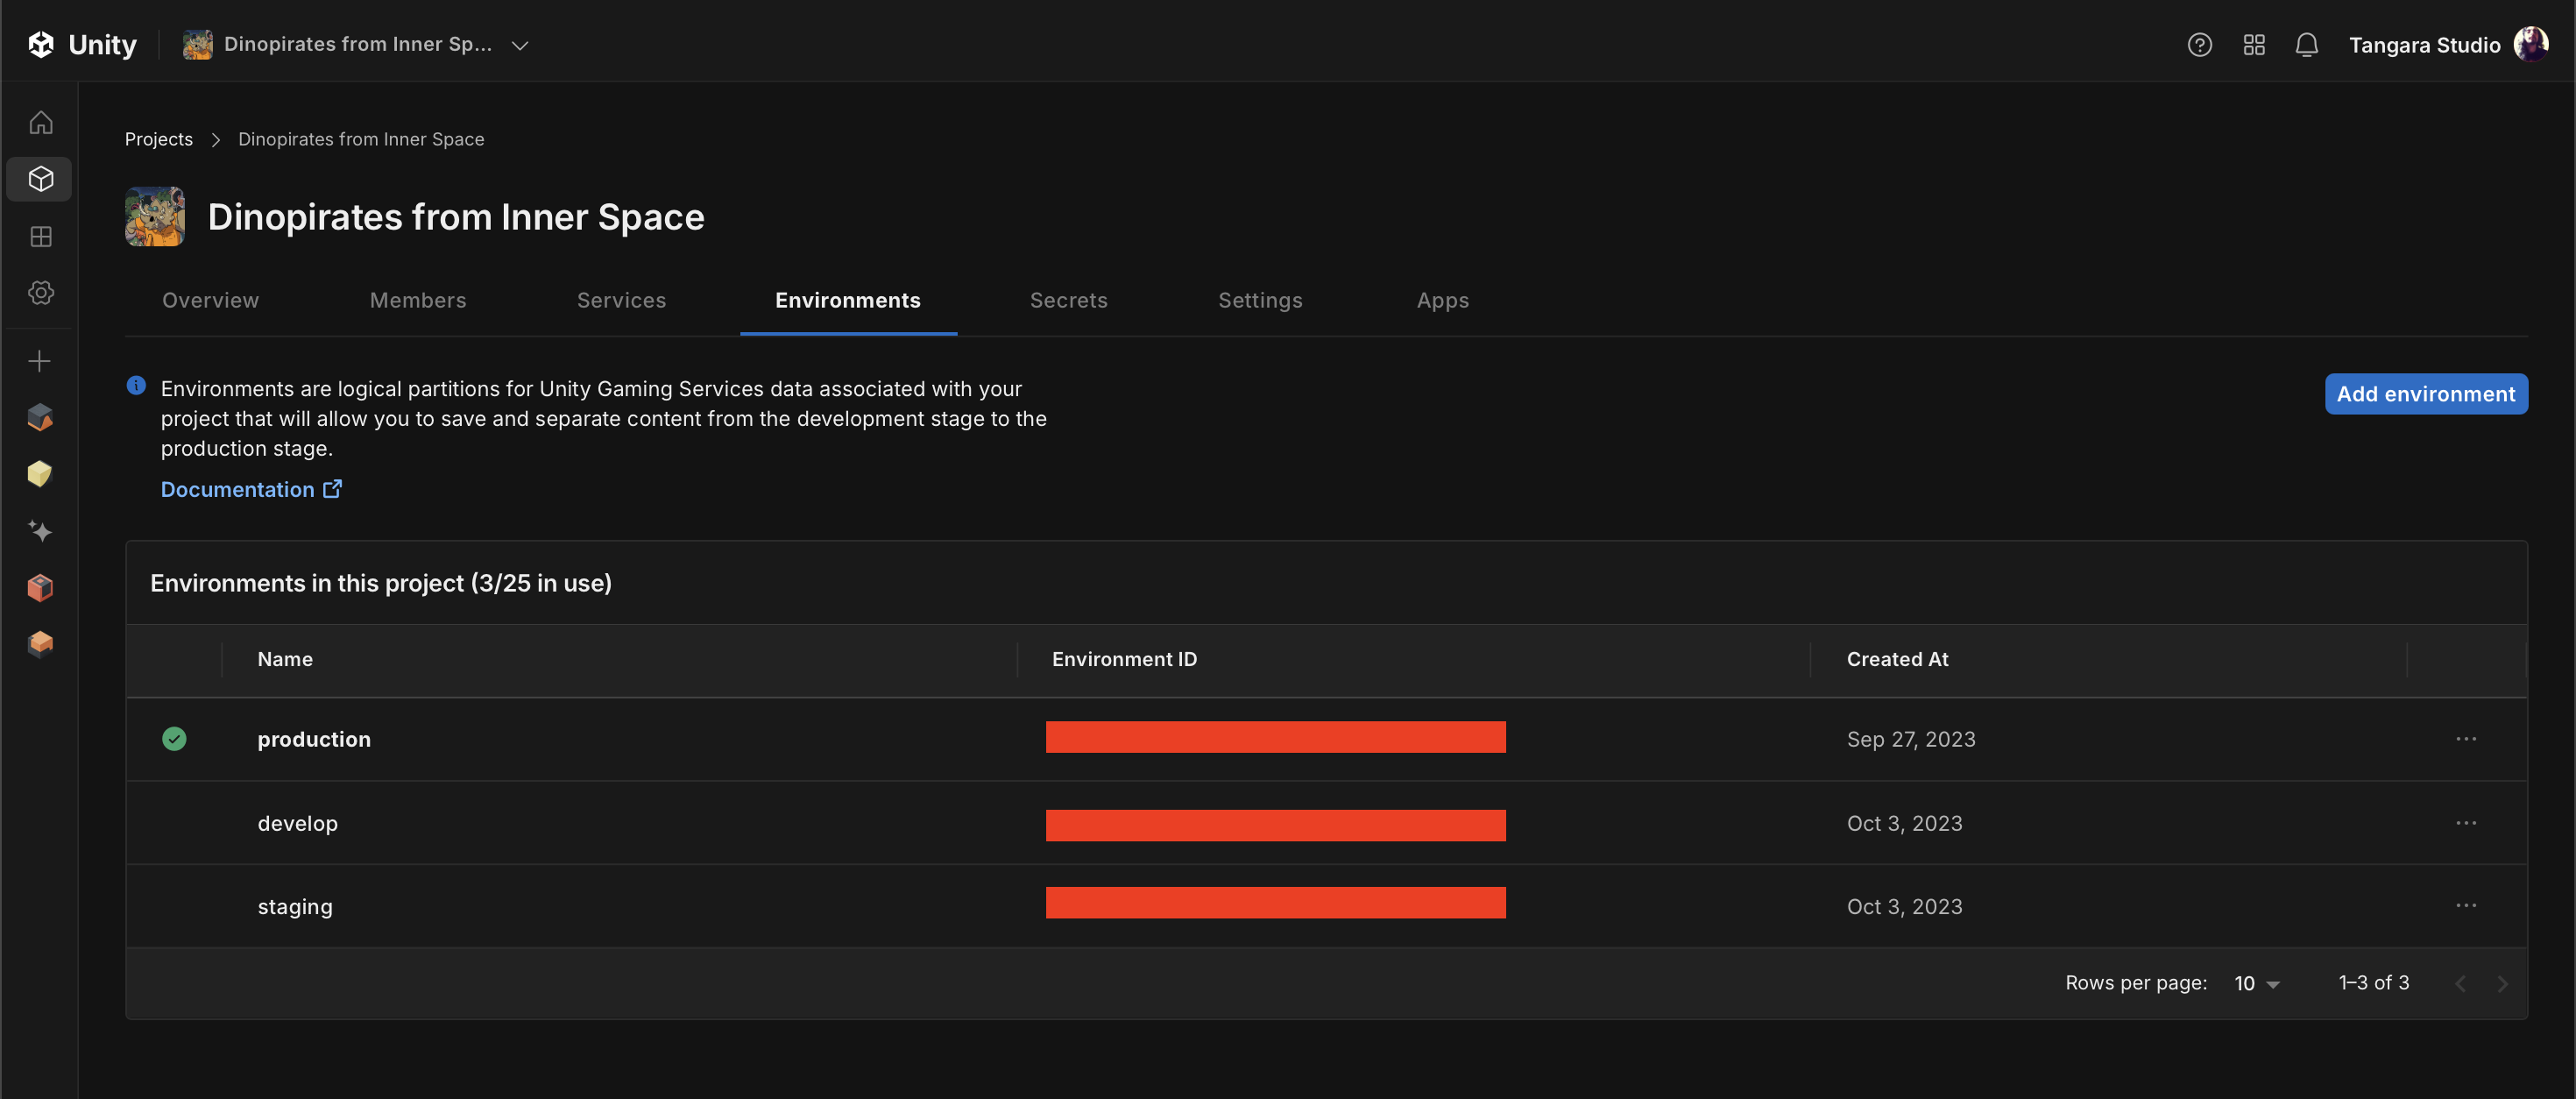Open the Home icon in the sidebar

41,123
